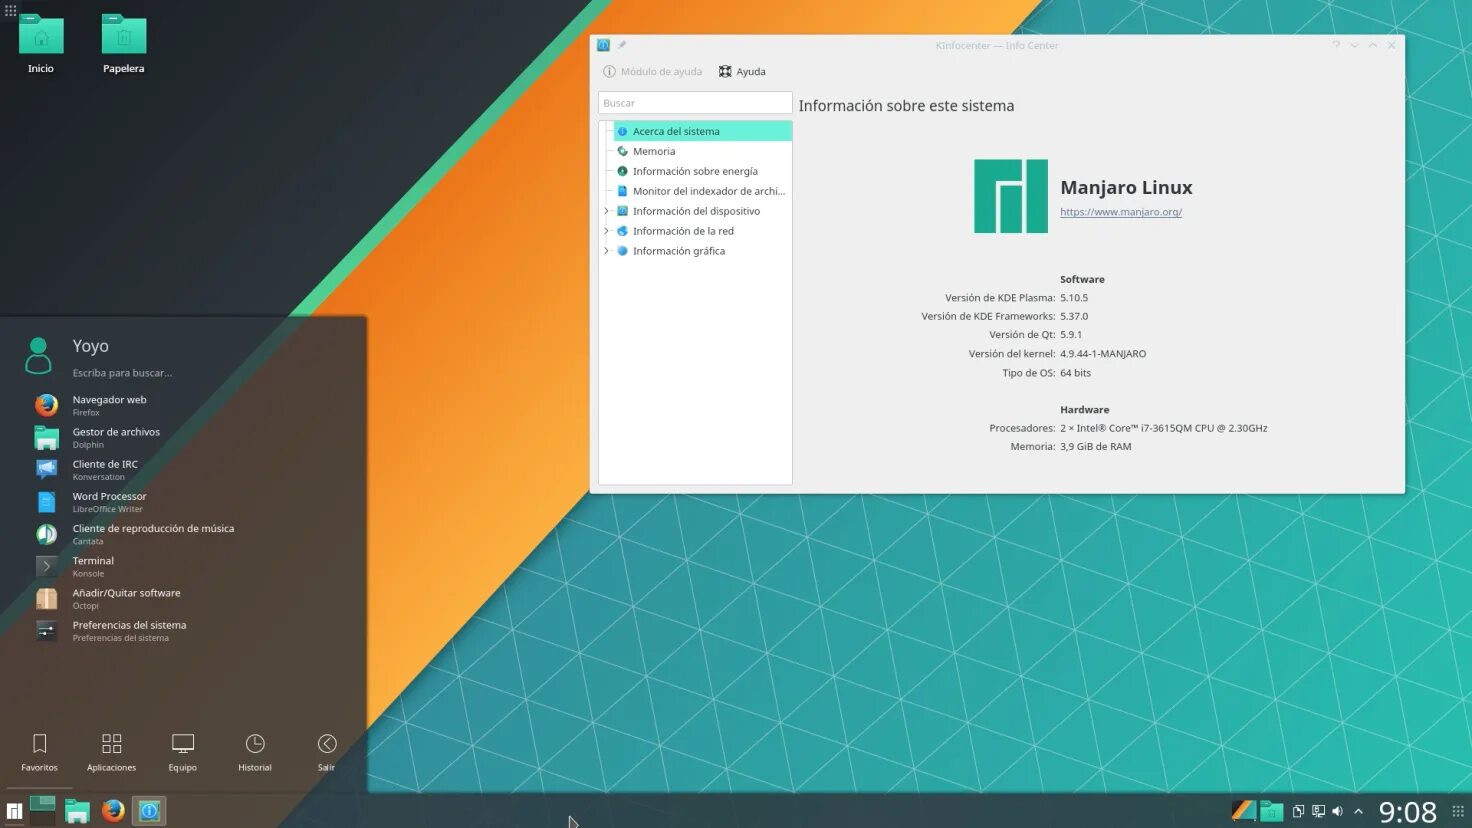Open the Papelera trash desktop icon
This screenshot has height=828, width=1472.
(124, 44)
